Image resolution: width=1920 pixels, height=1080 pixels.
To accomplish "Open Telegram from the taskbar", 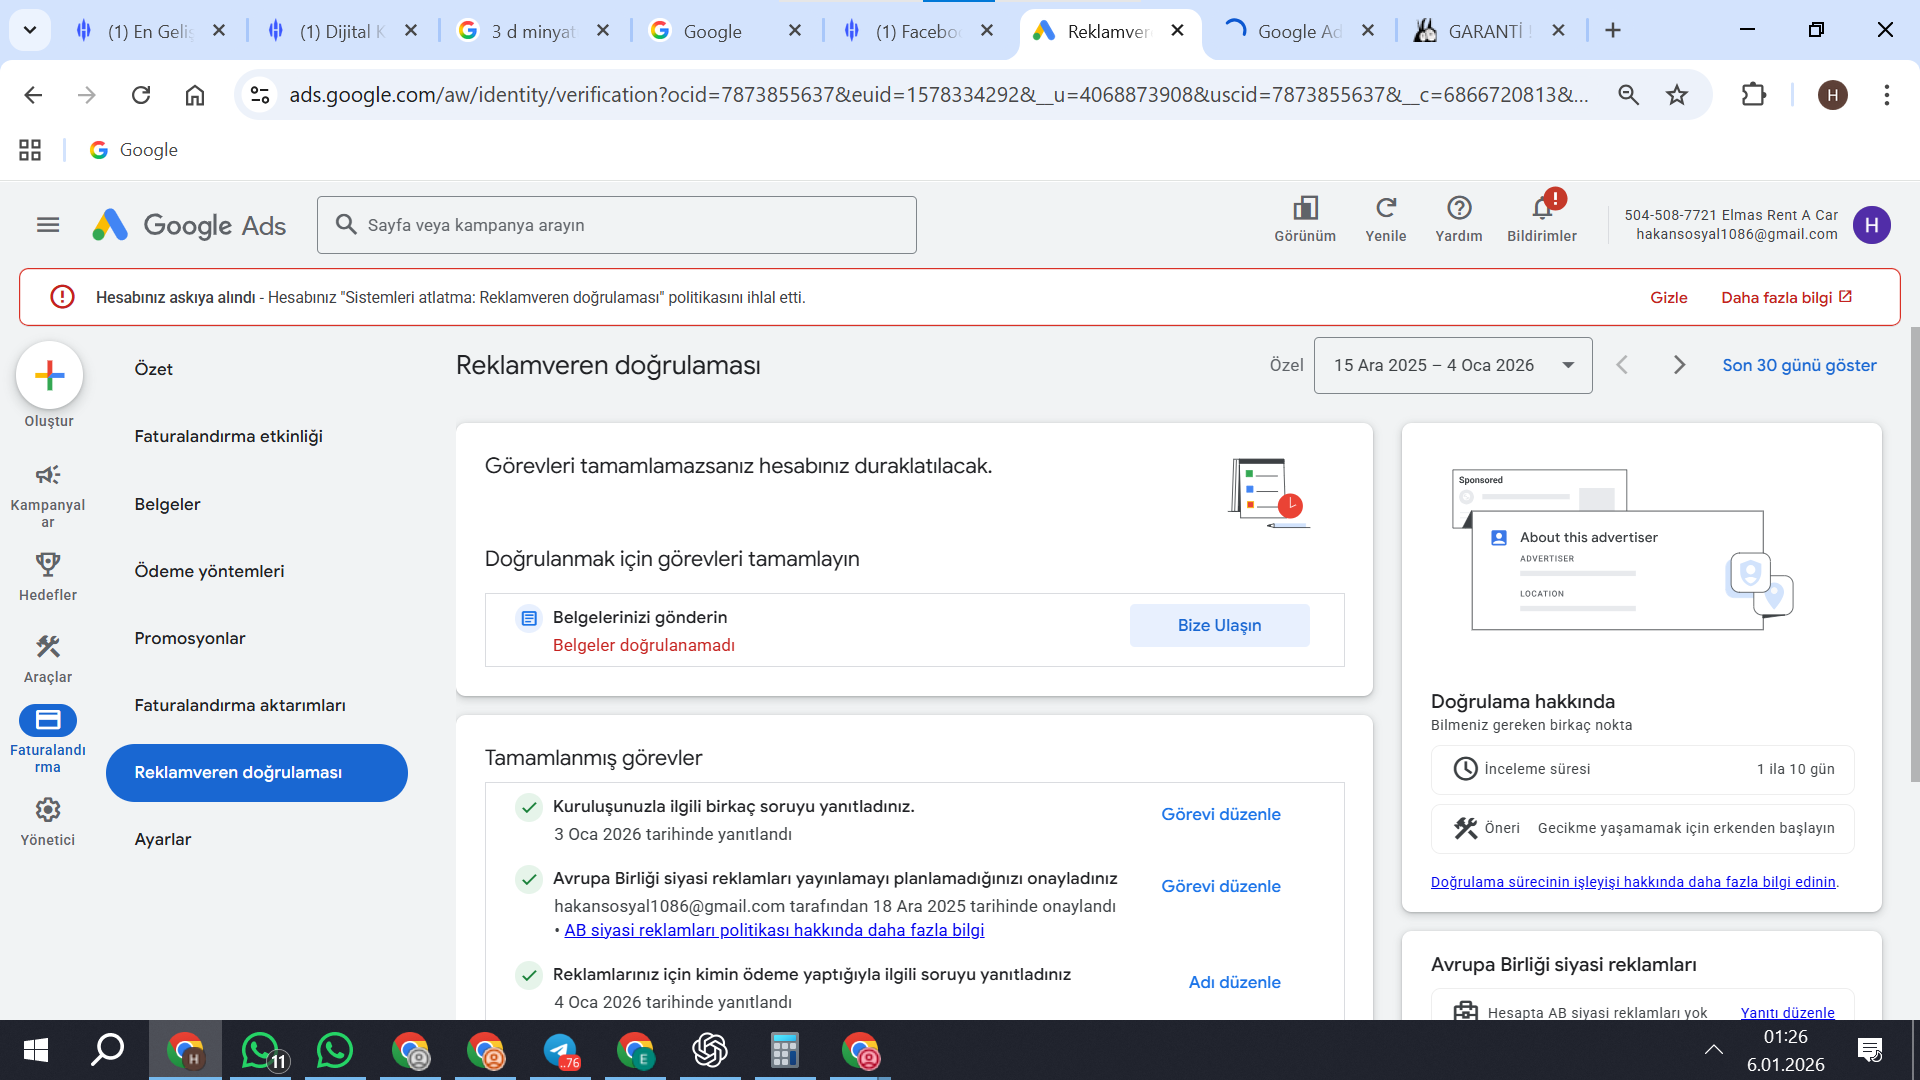I will [x=561, y=1051].
